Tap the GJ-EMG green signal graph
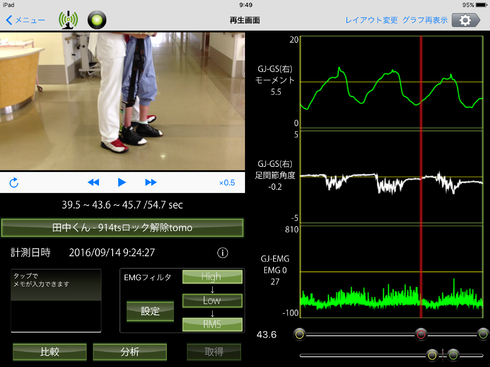 point(392,272)
